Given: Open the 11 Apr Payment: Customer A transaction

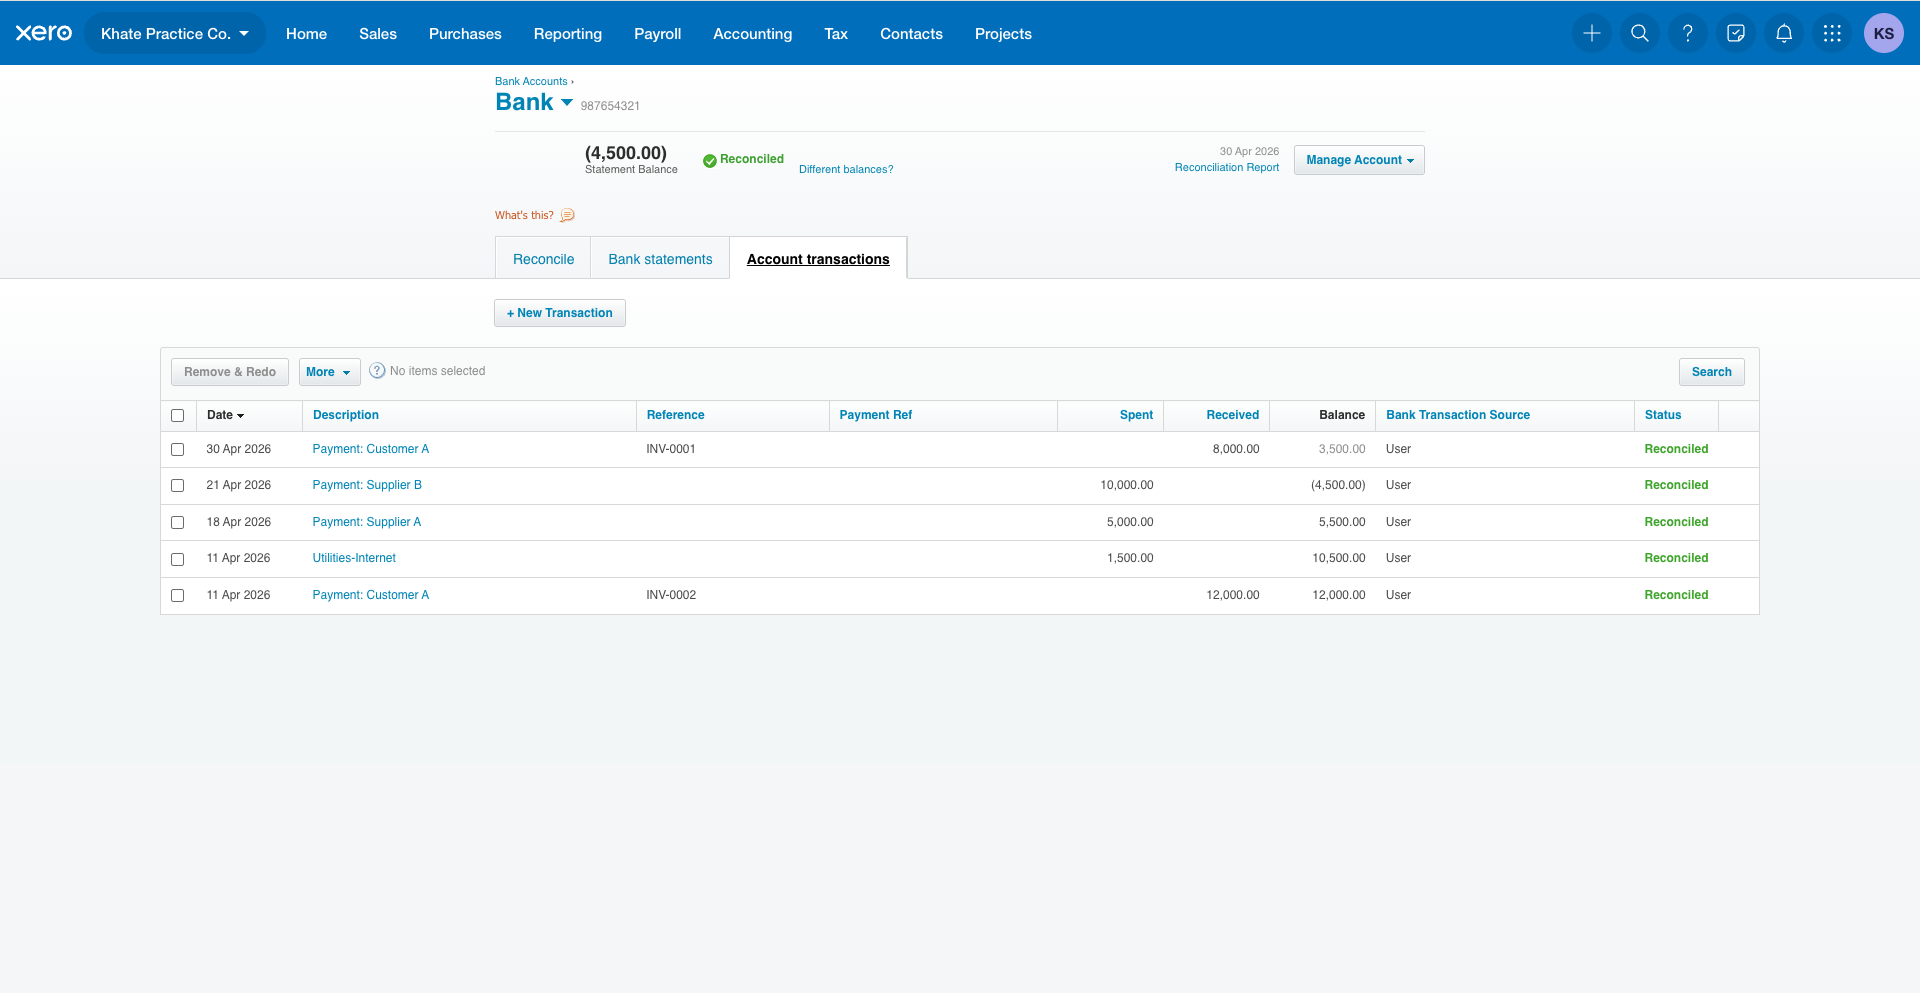Looking at the screenshot, I should pos(371,595).
